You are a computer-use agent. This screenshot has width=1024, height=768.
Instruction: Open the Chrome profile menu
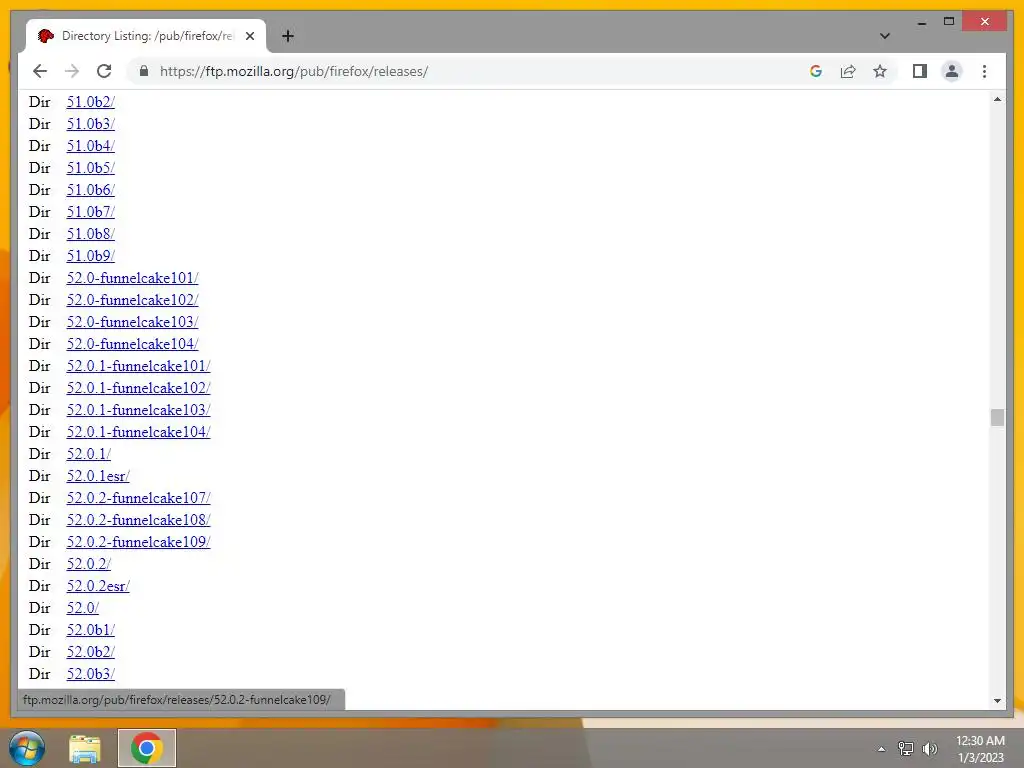point(952,71)
